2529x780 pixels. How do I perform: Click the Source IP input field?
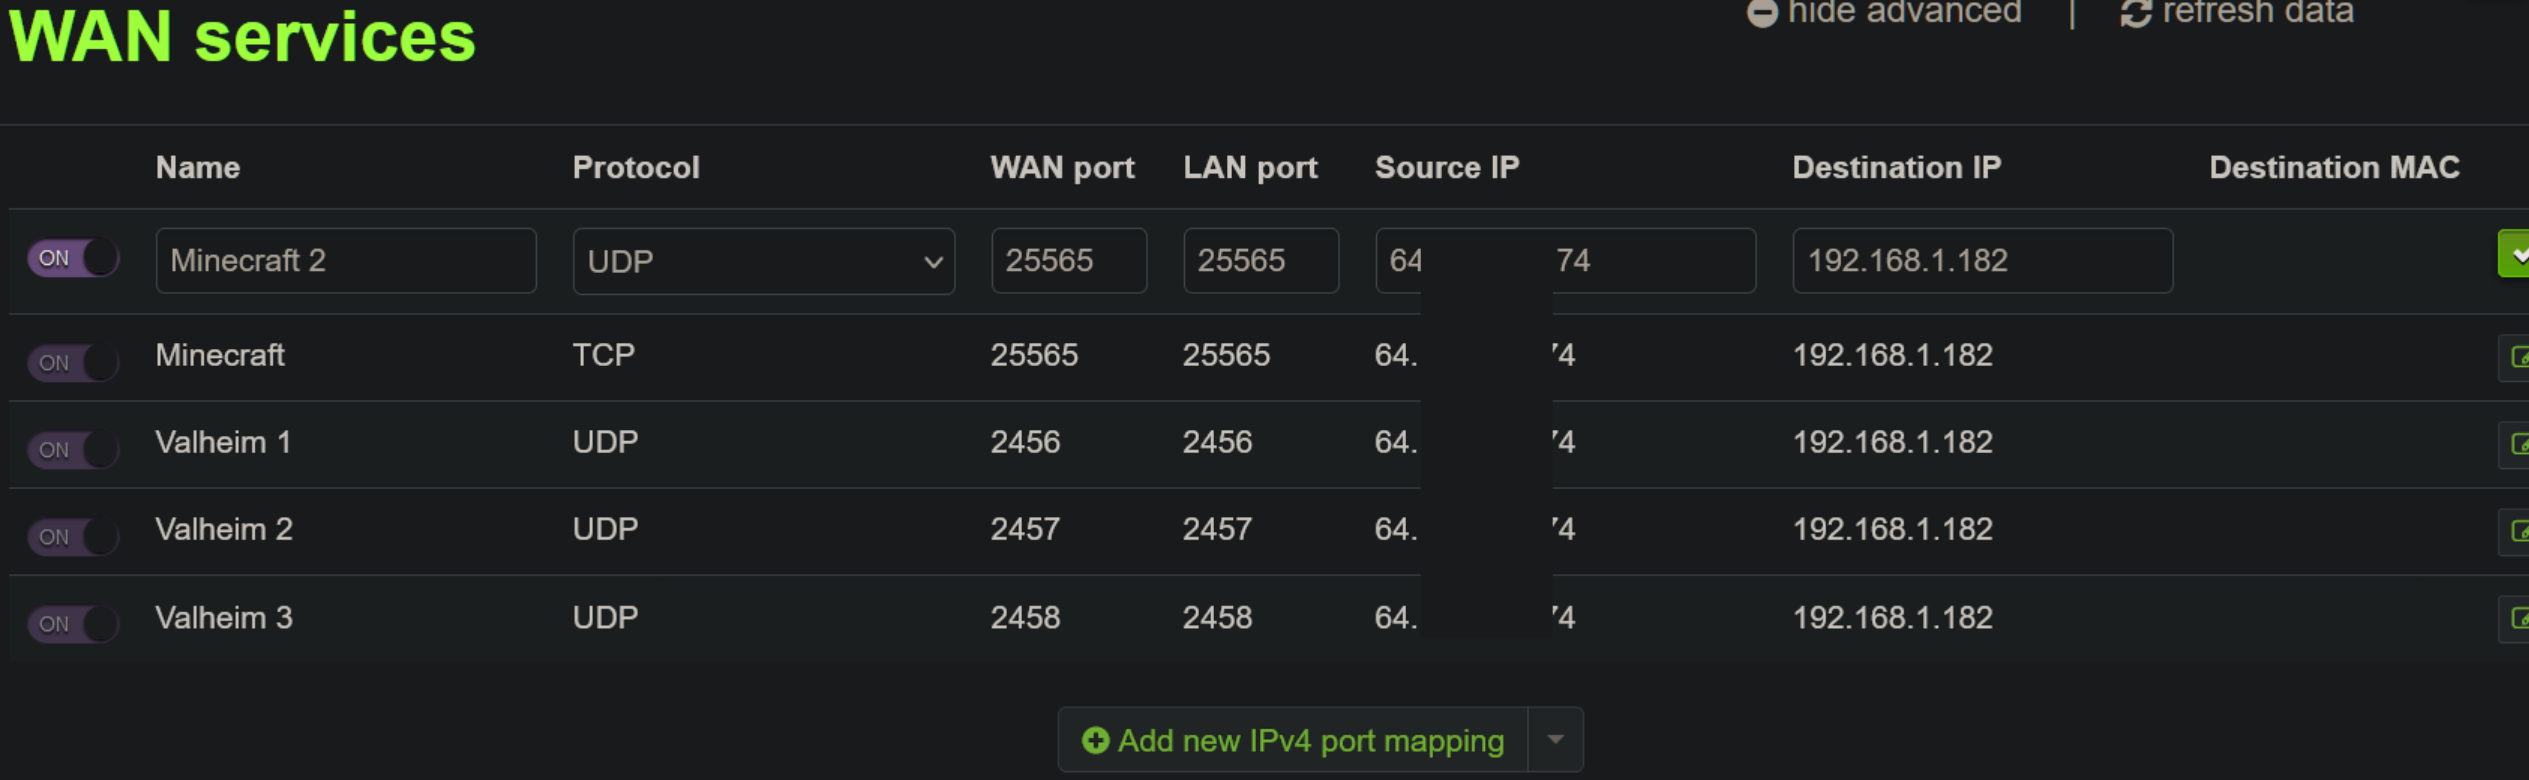[1565, 261]
